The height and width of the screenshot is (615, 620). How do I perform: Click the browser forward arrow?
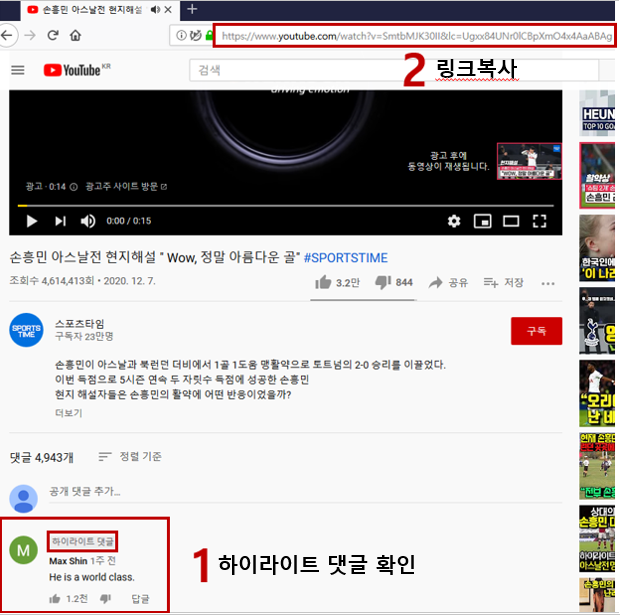(30, 36)
